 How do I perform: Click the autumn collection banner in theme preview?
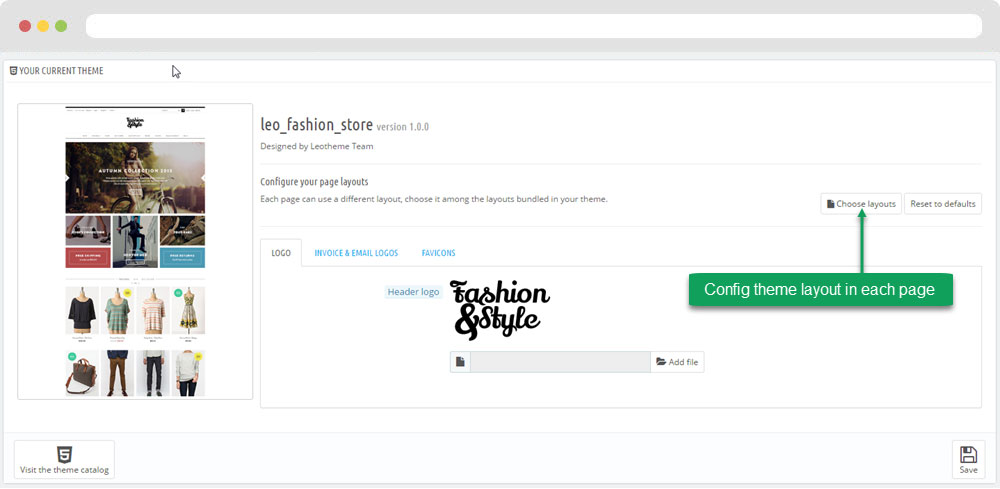tap(135, 177)
